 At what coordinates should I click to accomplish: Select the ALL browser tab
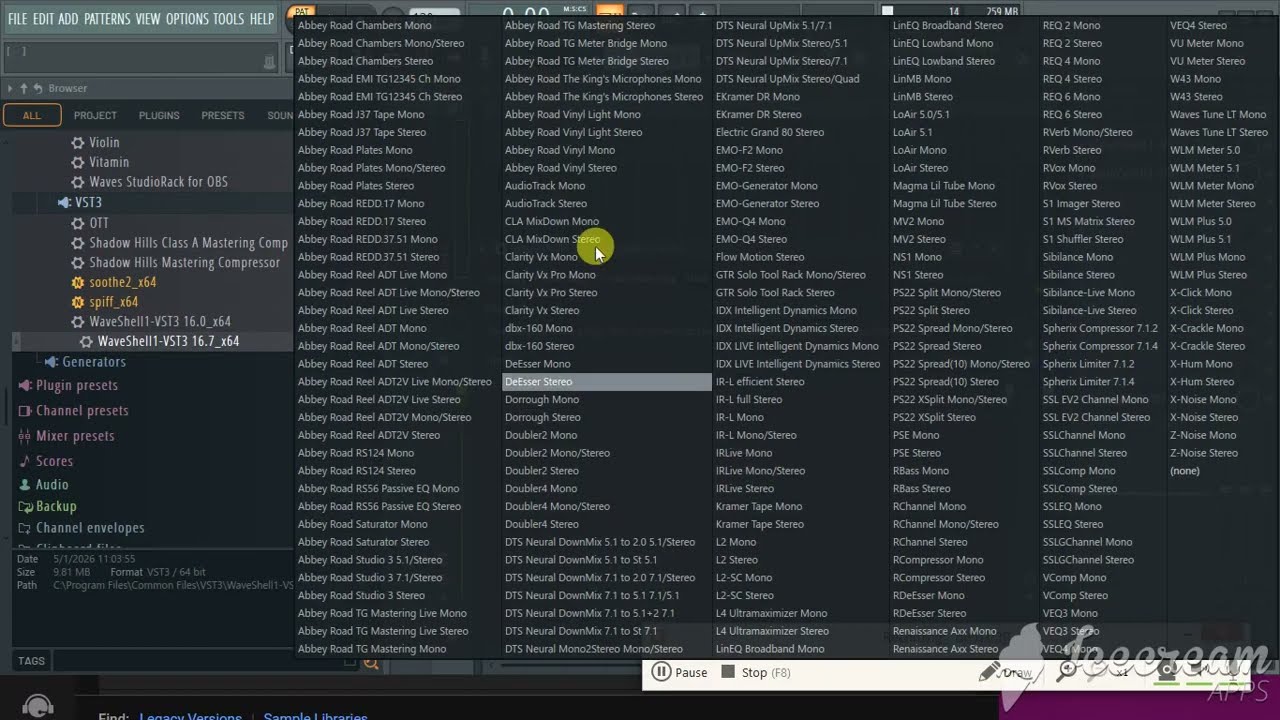pos(32,115)
